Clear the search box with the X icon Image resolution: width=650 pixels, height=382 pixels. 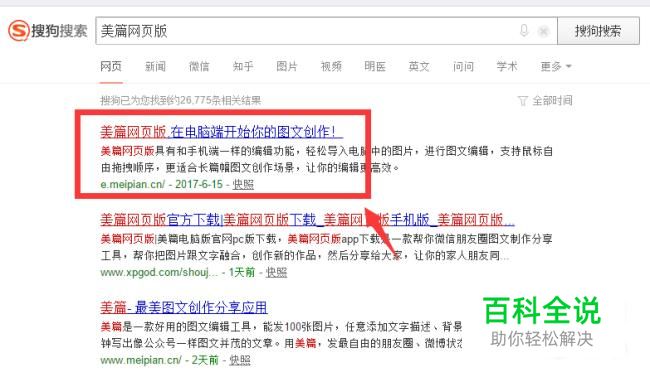pyautogui.click(x=543, y=31)
